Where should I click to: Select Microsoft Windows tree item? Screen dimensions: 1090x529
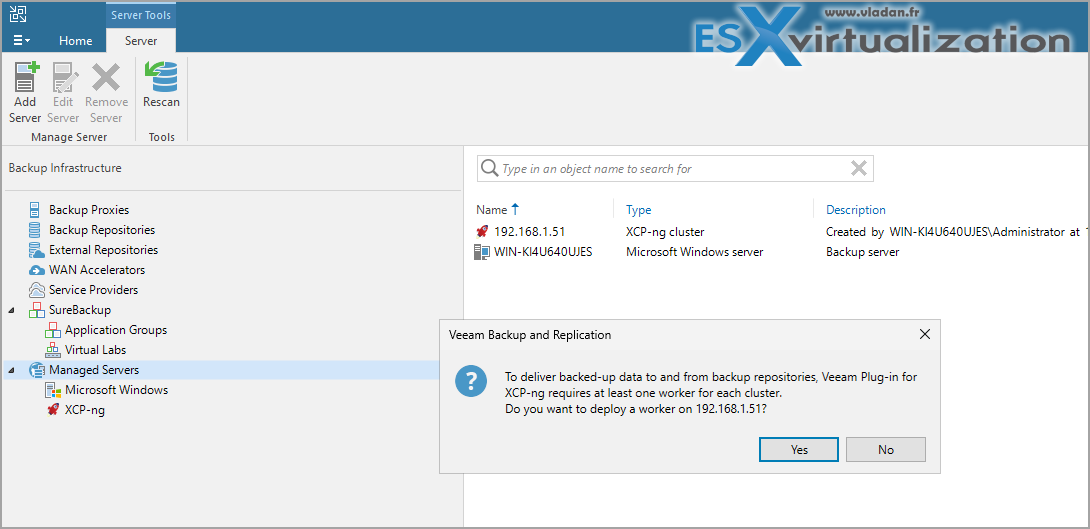point(116,390)
